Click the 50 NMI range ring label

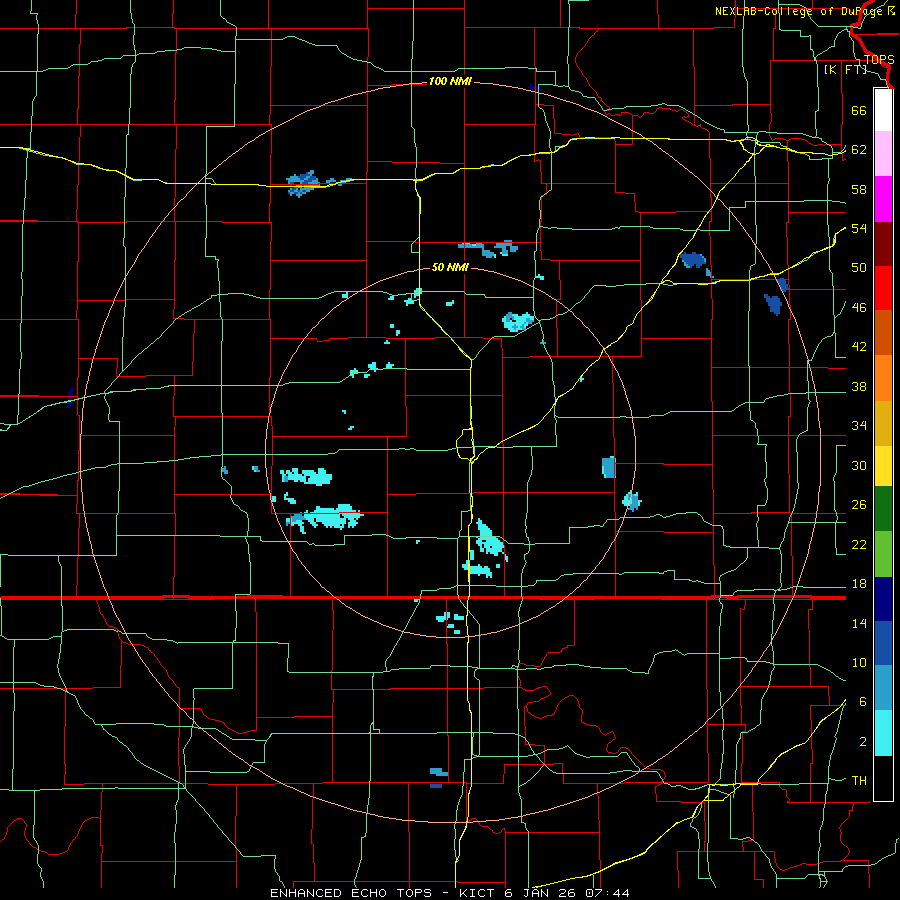coord(450,267)
